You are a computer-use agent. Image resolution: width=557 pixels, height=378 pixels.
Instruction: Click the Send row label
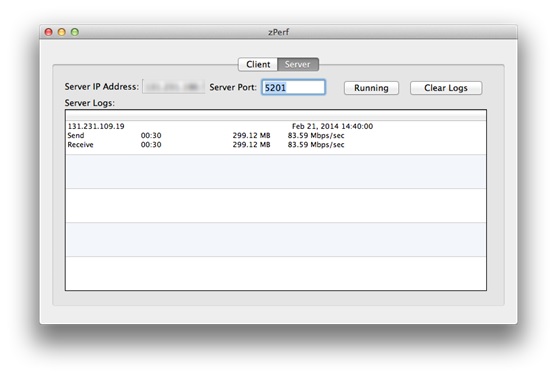[x=76, y=135]
